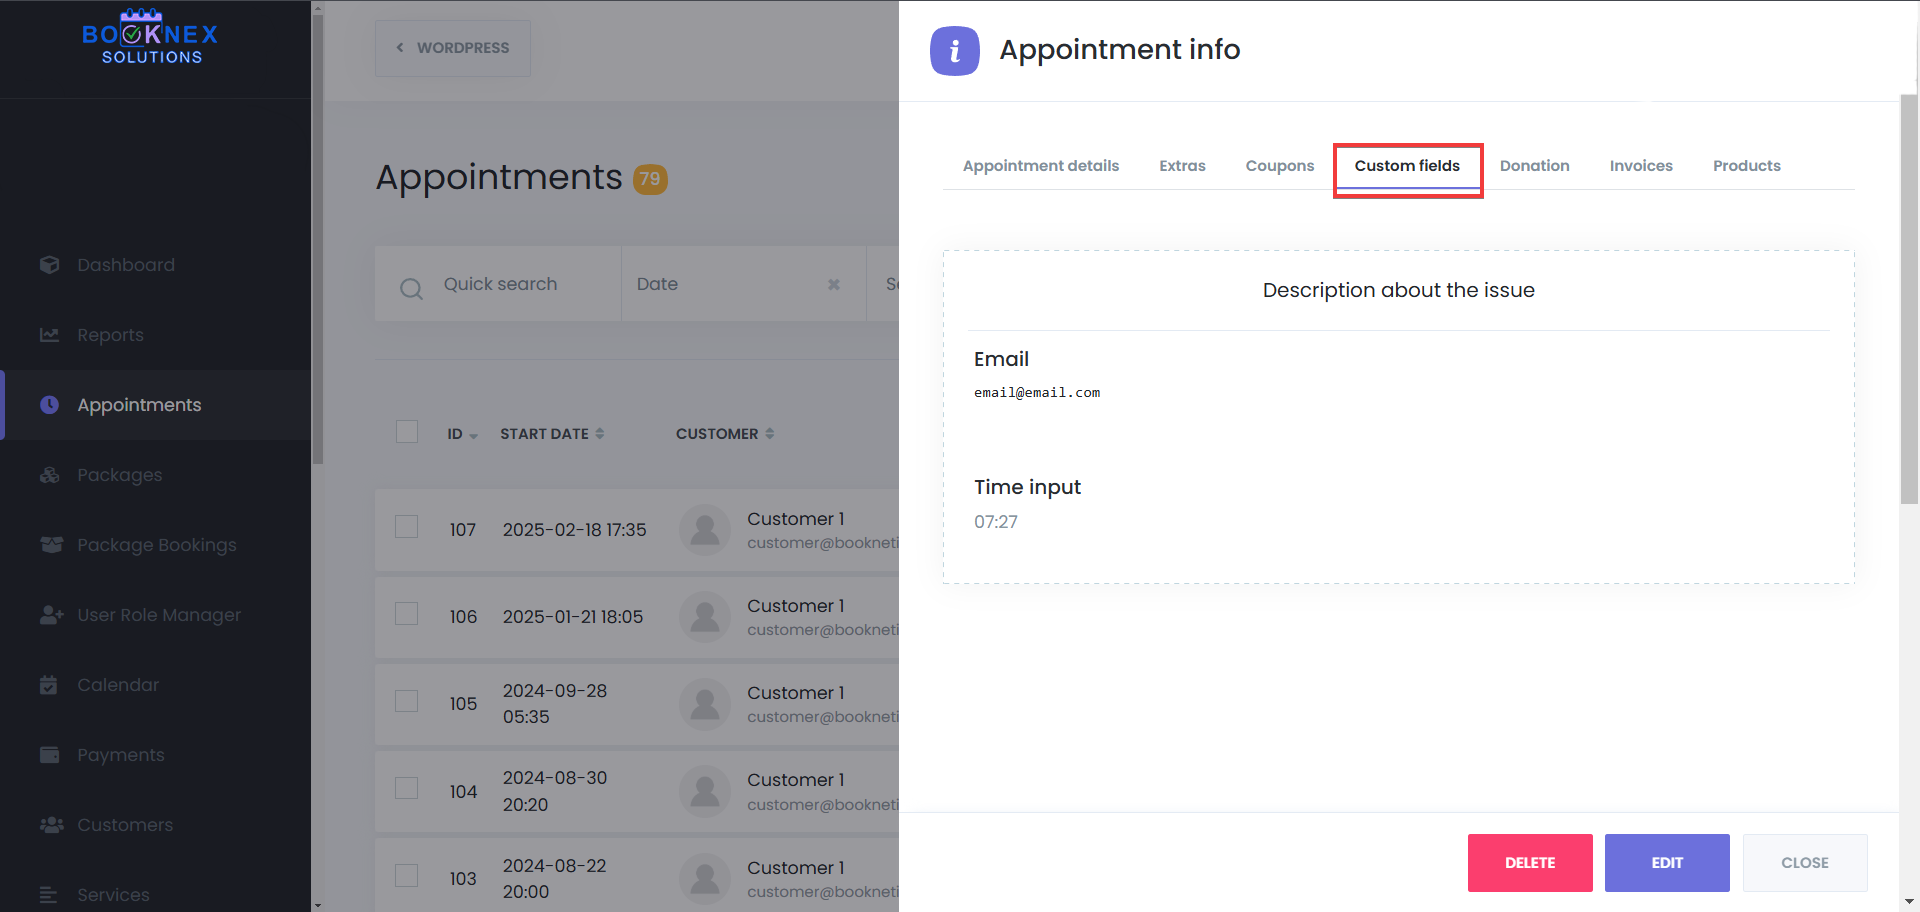Select the Reports sidebar icon
1920x912 pixels.
pyautogui.click(x=50, y=334)
